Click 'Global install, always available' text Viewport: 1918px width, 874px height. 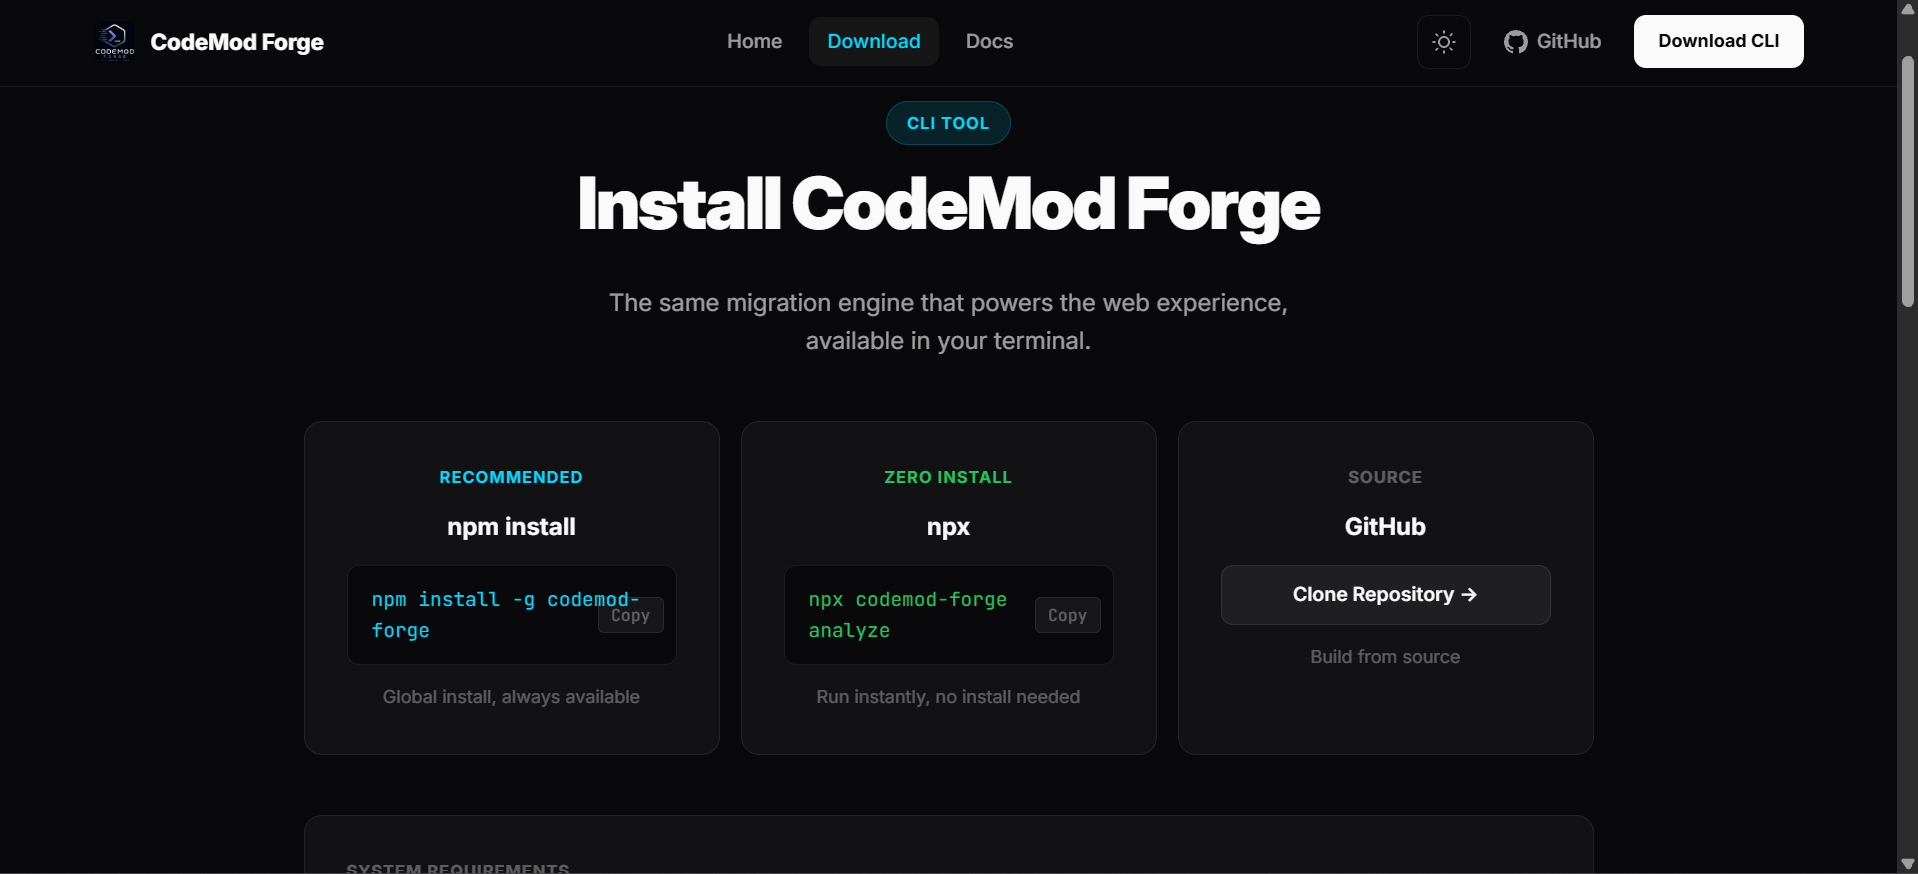pos(511,697)
